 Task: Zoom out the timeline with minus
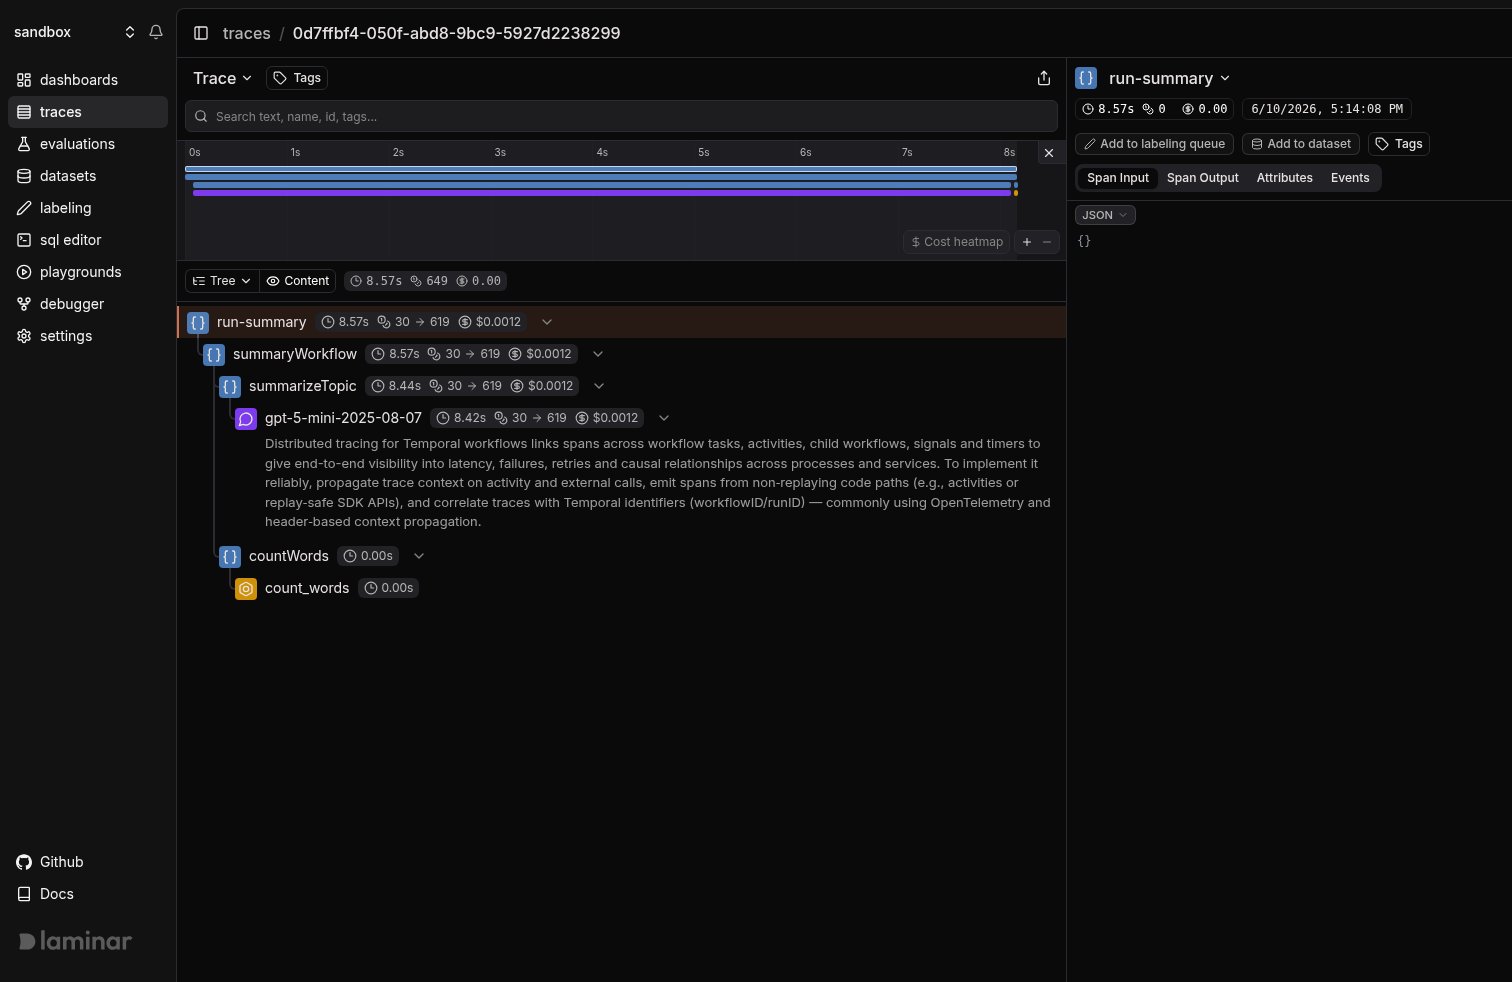(x=1047, y=242)
